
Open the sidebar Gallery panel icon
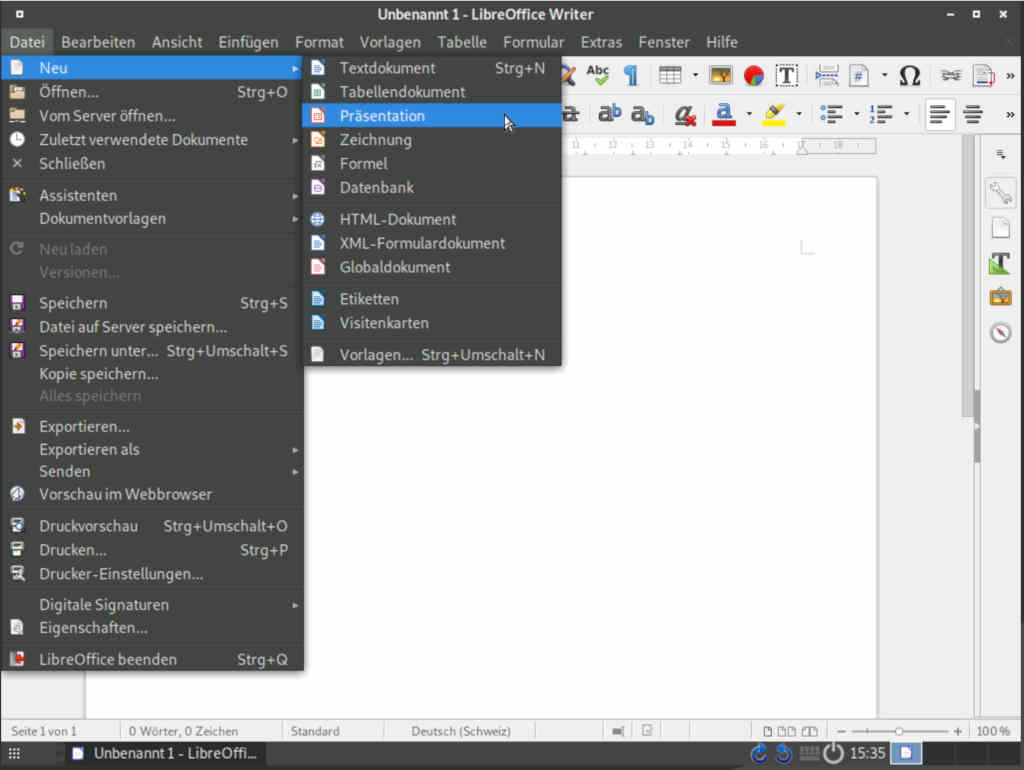[x=1000, y=297]
